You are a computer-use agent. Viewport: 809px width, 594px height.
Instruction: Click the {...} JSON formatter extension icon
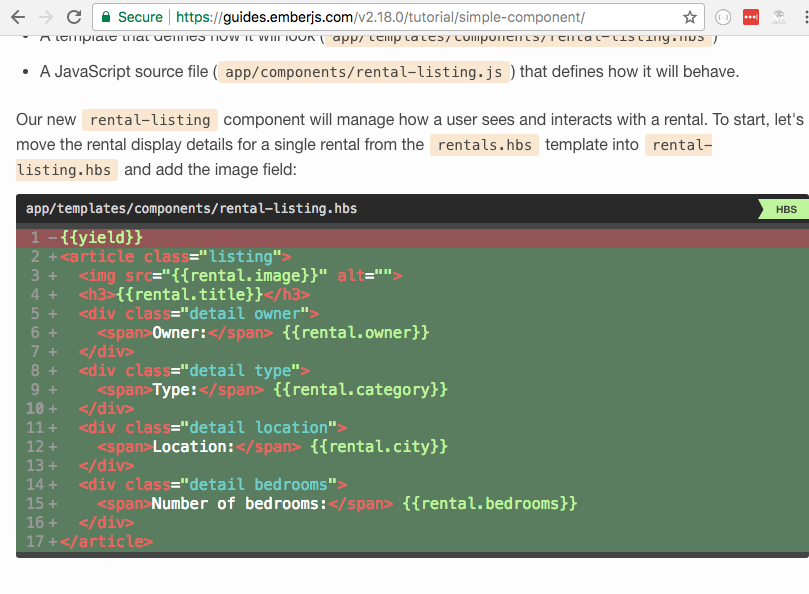pyautogui.click(x=722, y=17)
